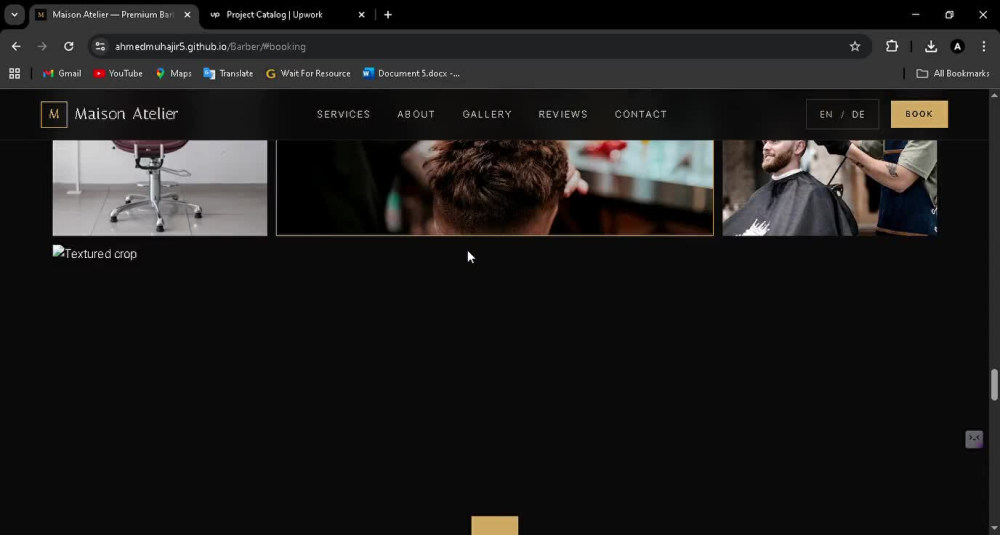Click the gold button at page bottom
This screenshot has height=535, width=1000.
pos(495,525)
